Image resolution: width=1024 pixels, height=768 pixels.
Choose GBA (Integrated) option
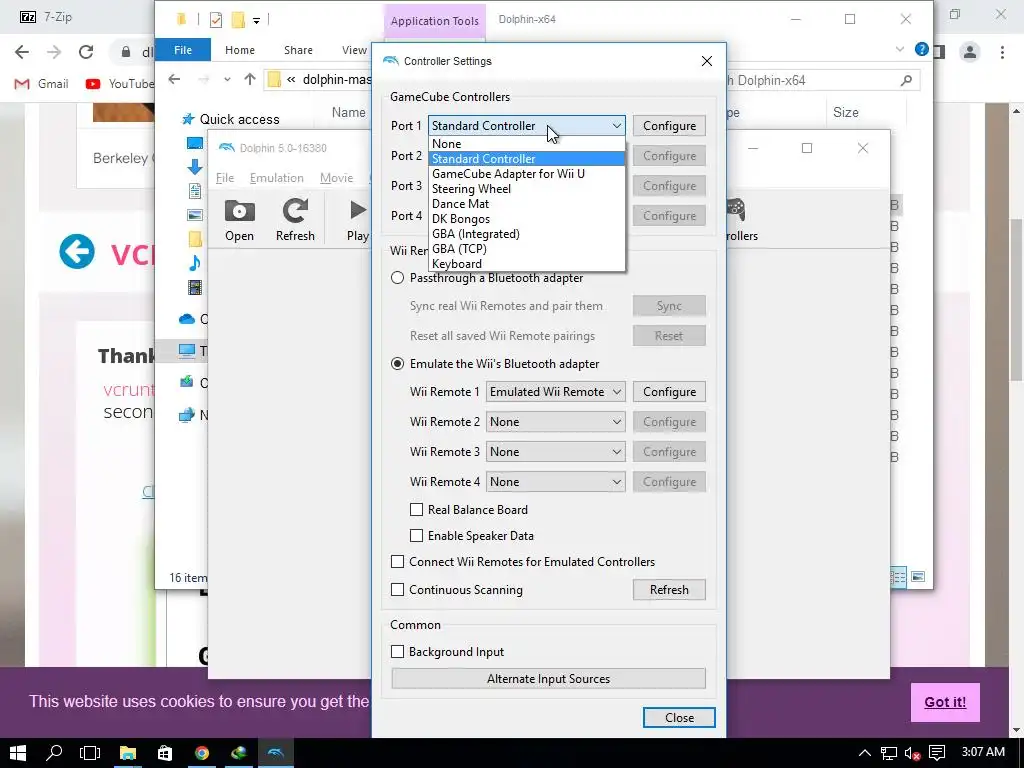click(x=526, y=234)
